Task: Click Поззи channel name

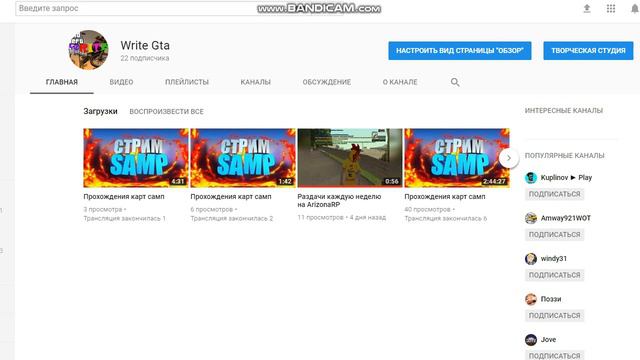Action: pyautogui.click(x=551, y=299)
